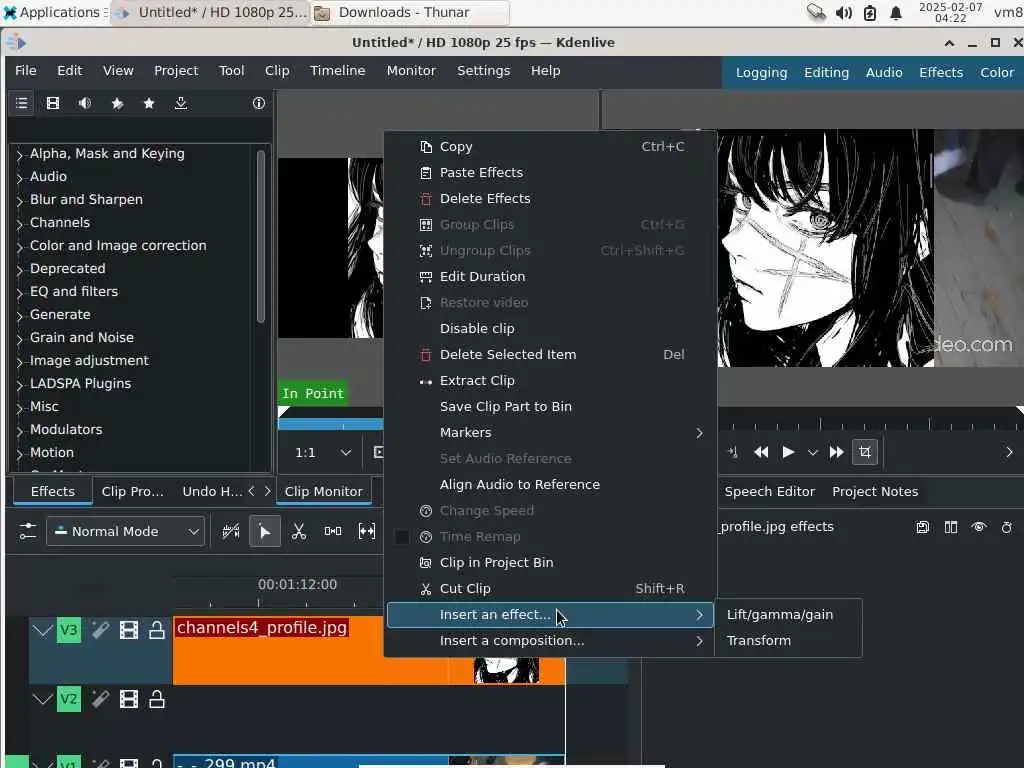Open Downloads - Thunar taskbar window
1024x768 pixels.
pyautogui.click(x=410, y=12)
